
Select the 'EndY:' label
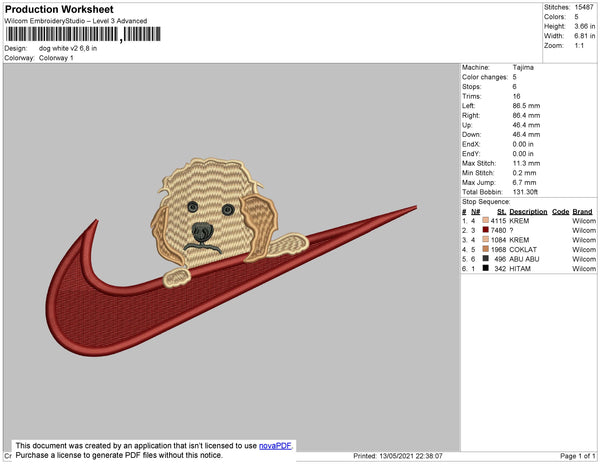click(x=471, y=154)
